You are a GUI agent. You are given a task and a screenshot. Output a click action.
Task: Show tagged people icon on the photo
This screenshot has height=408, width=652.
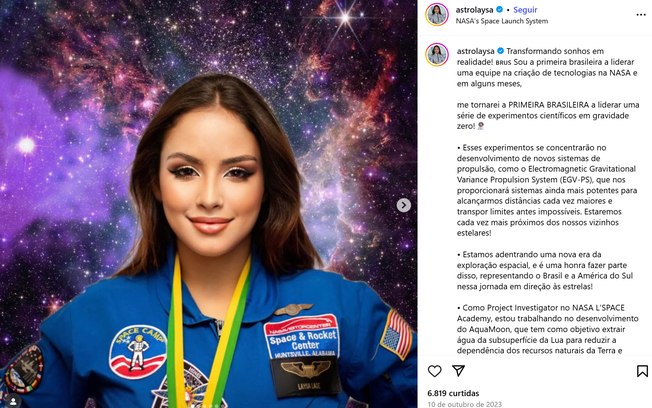point(13,401)
